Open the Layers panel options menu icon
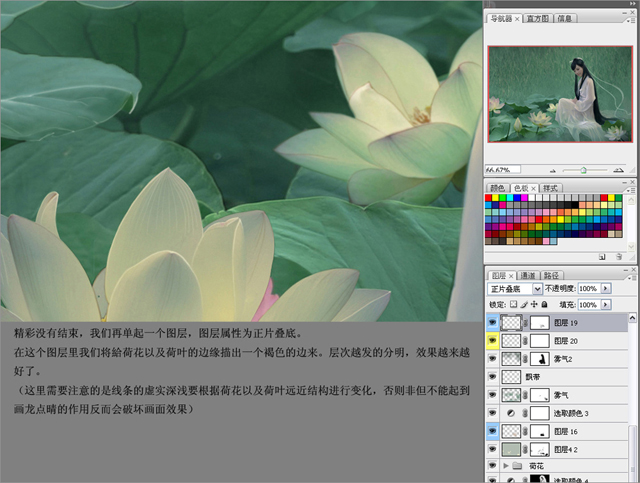This screenshot has width=640, height=483. click(631, 278)
